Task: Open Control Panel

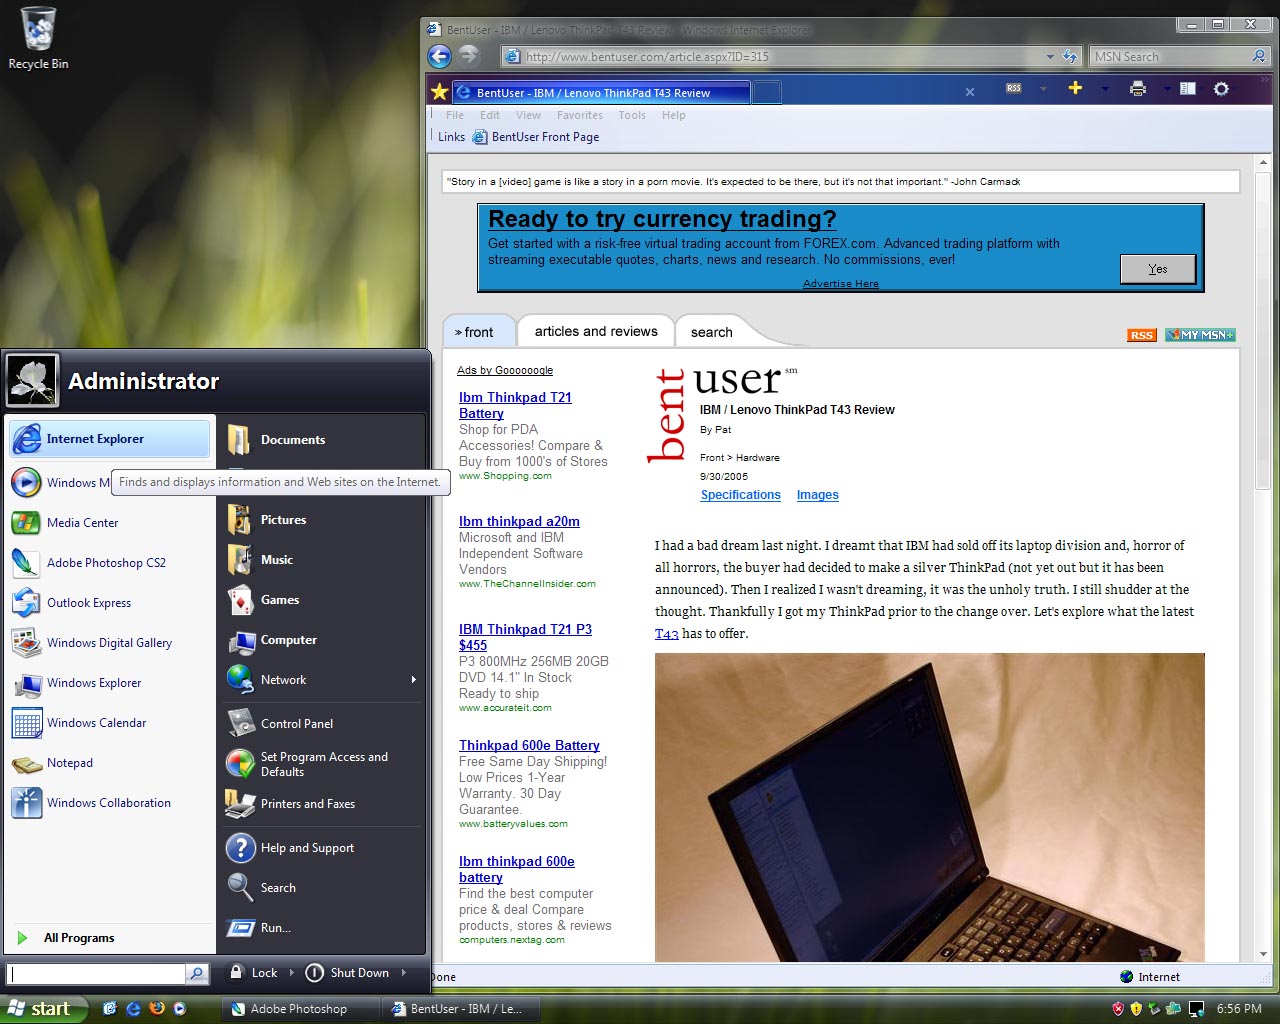Action: (322, 723)
